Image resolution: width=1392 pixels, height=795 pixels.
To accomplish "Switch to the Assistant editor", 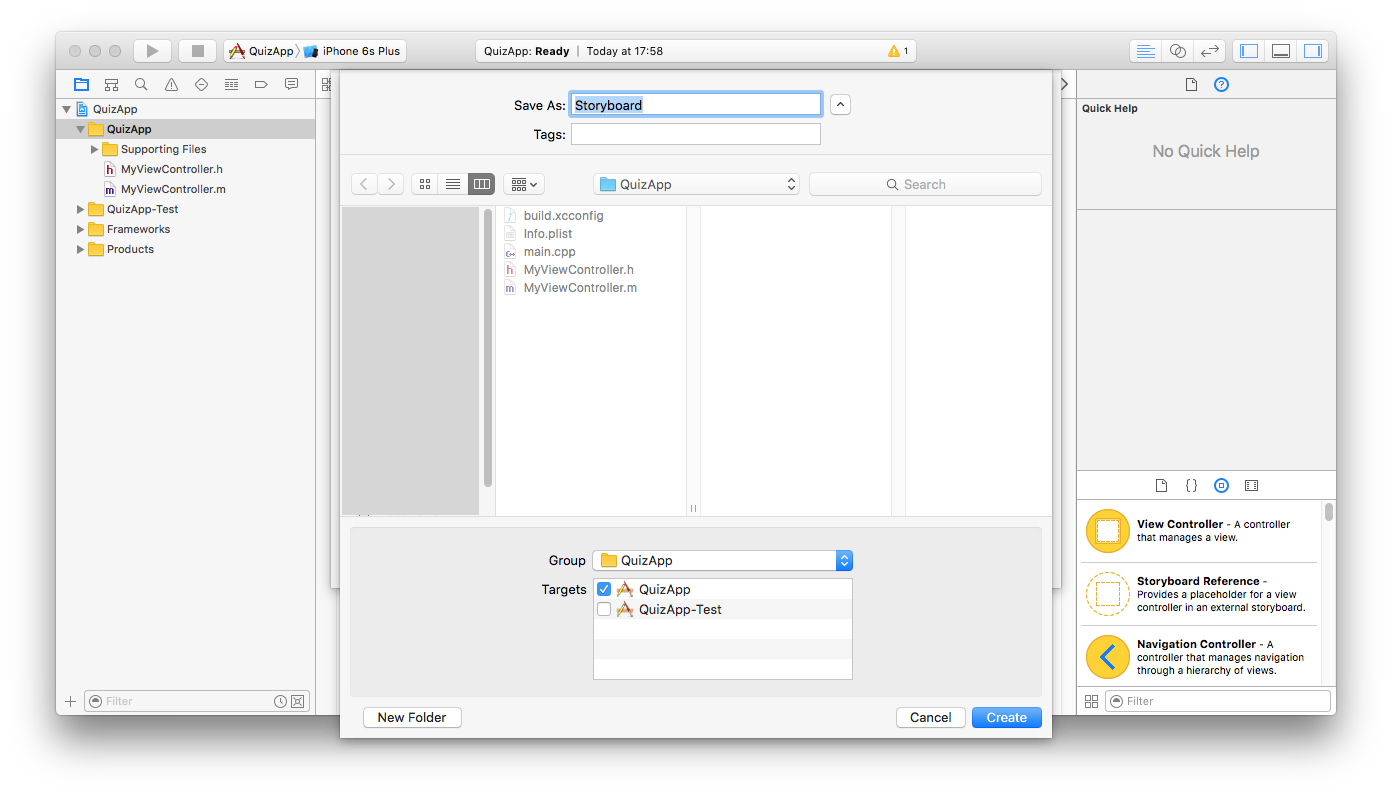I will 1178,51.
